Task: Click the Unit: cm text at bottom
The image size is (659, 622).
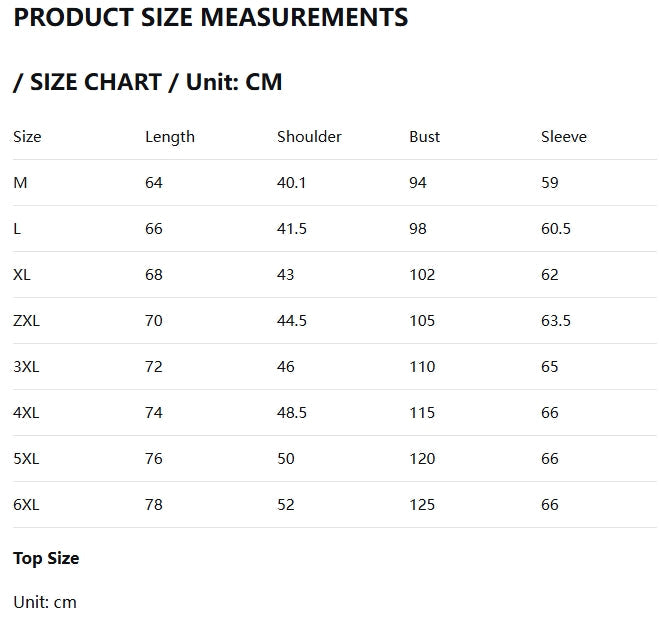Action: 45,602
